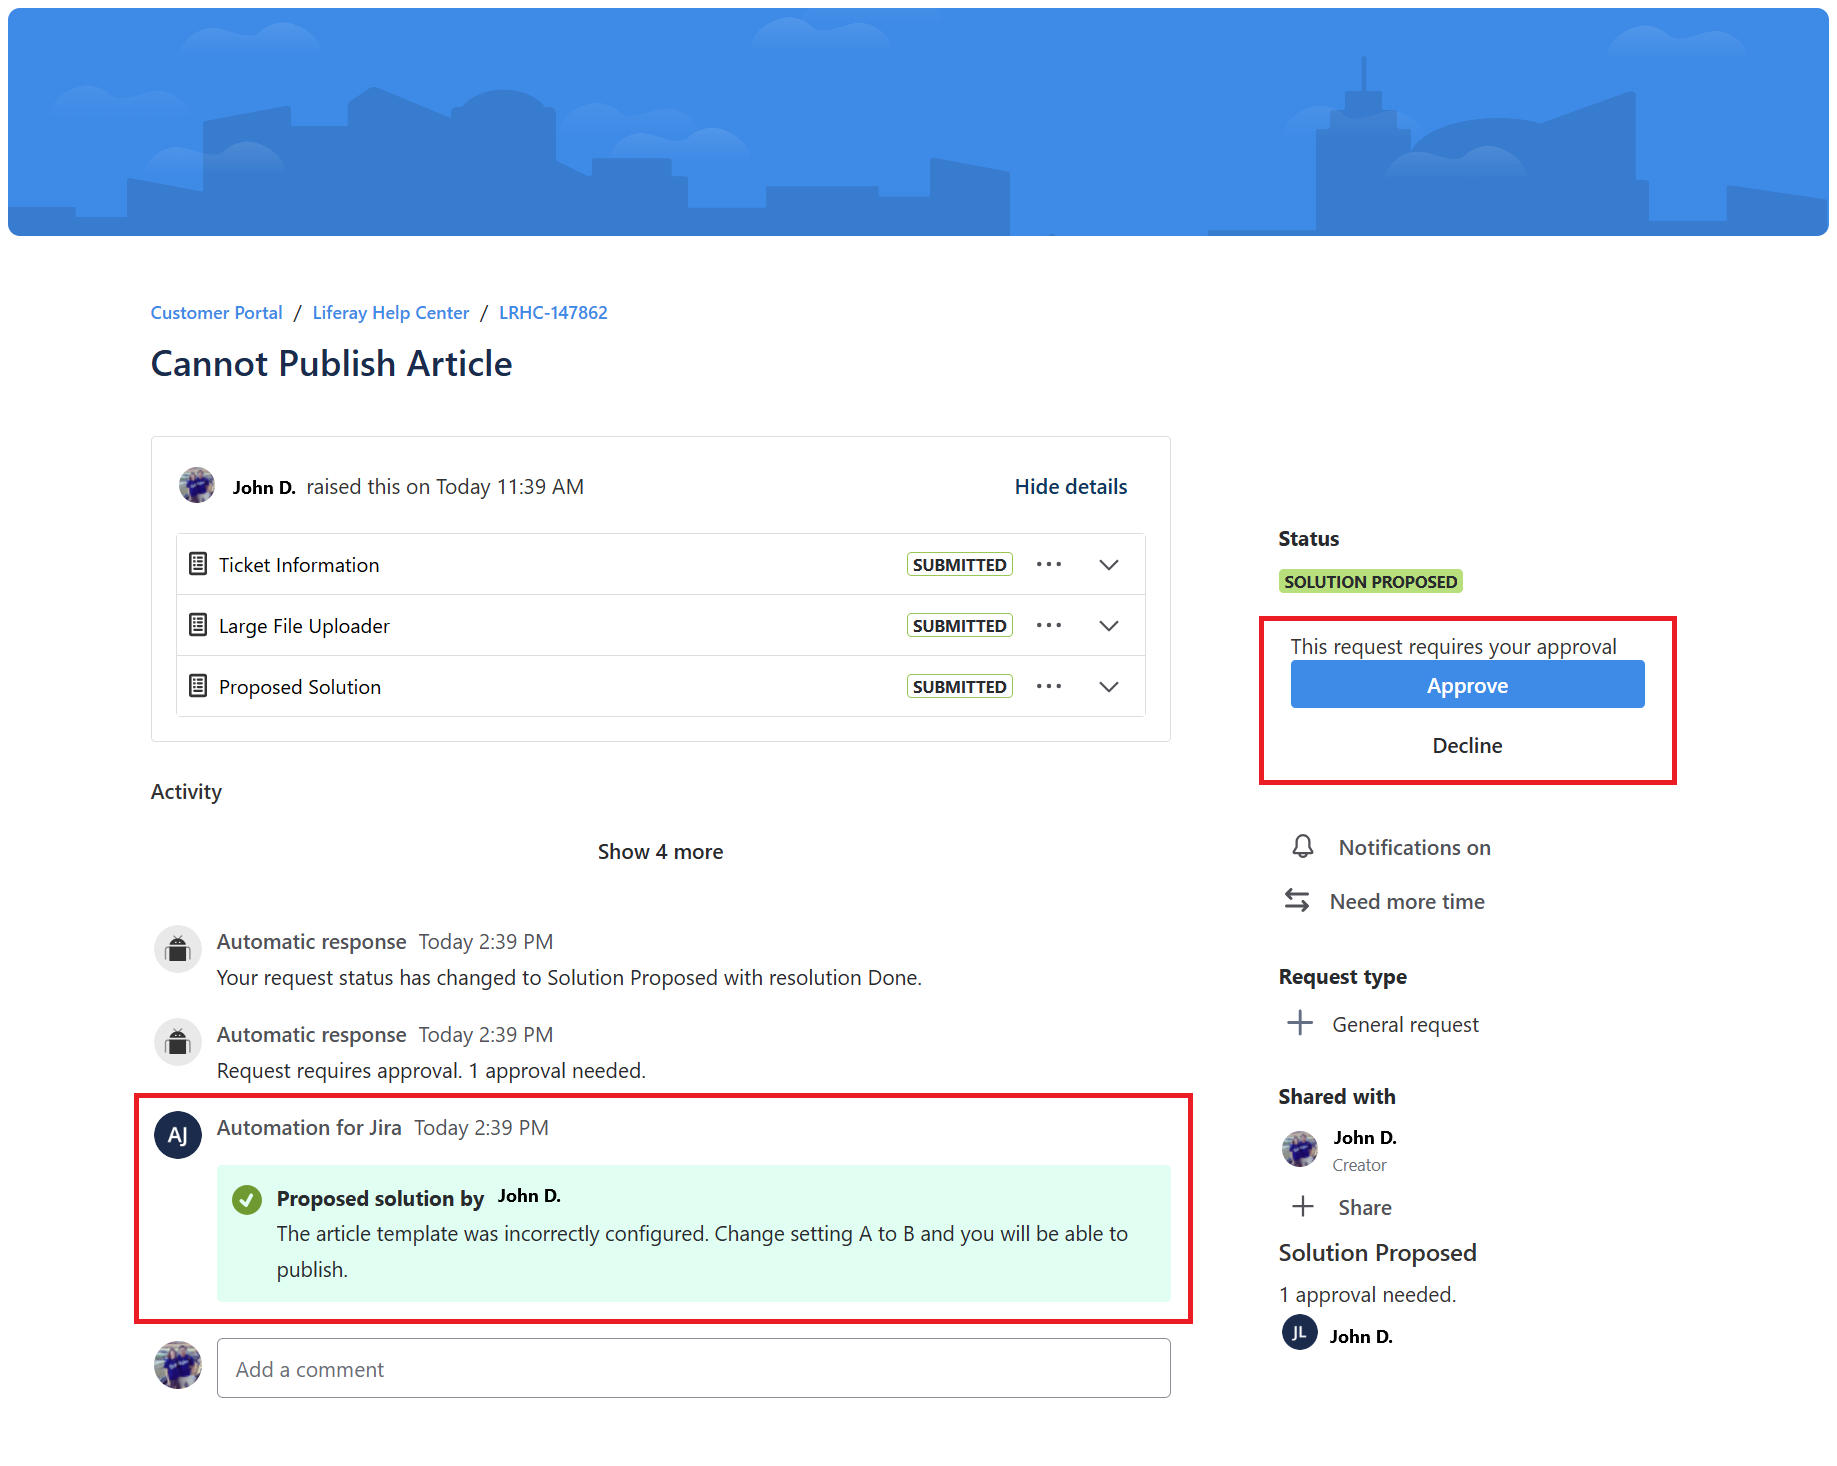The width and height of the screenshot is (1837, 1466).
Task: Click the Add a comment field
Action: pos(693,1369)
